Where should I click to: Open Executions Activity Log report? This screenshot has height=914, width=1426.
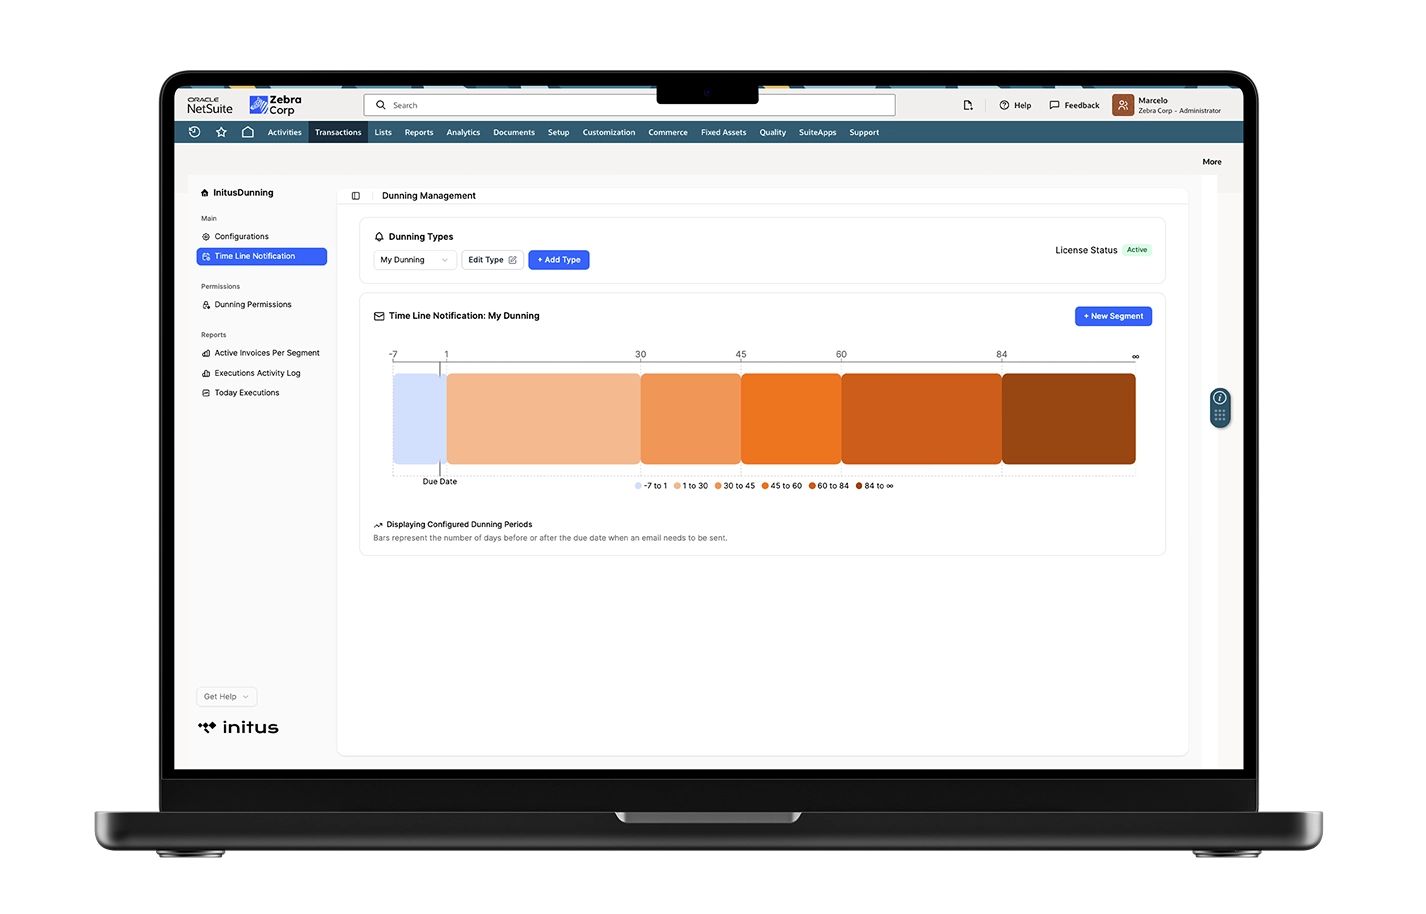[257, 373]
